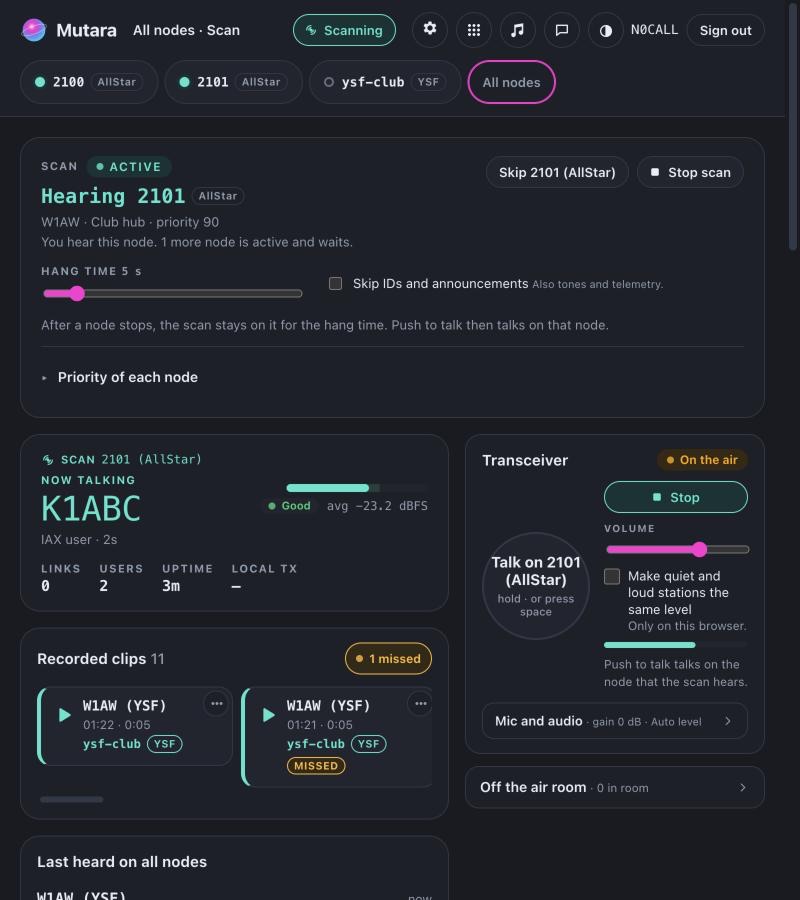
Task: Enable Skip IDs and announcements
Action: point(336,284)
